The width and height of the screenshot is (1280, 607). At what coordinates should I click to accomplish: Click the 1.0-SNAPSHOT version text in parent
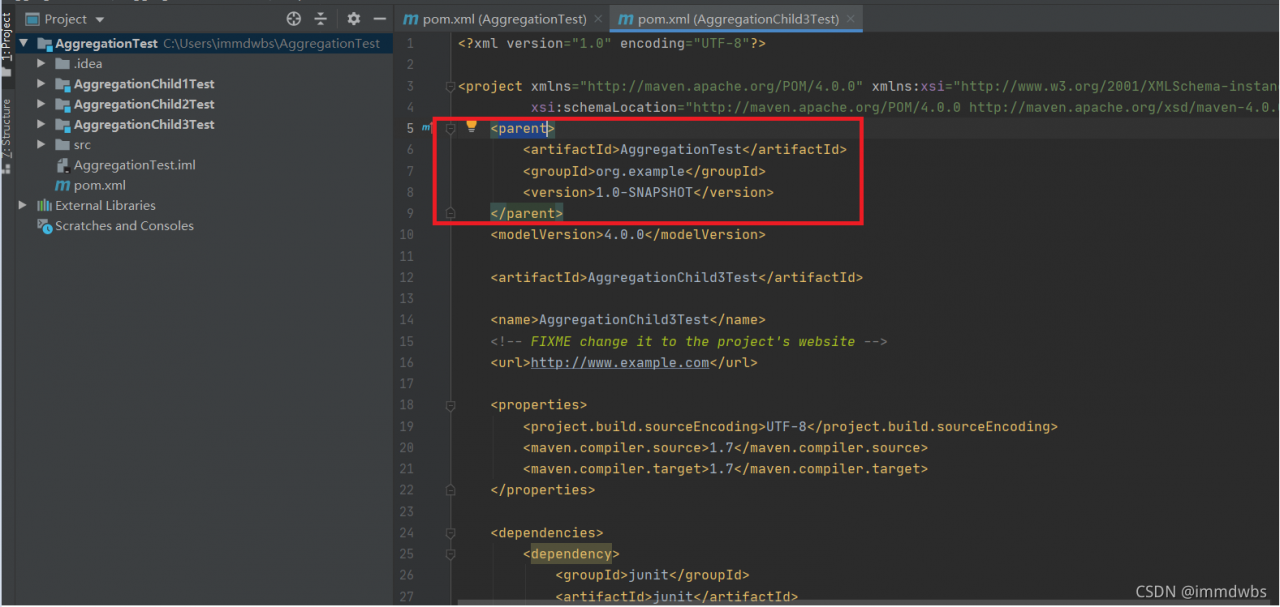pyautogui.click(x=645, y=192)
